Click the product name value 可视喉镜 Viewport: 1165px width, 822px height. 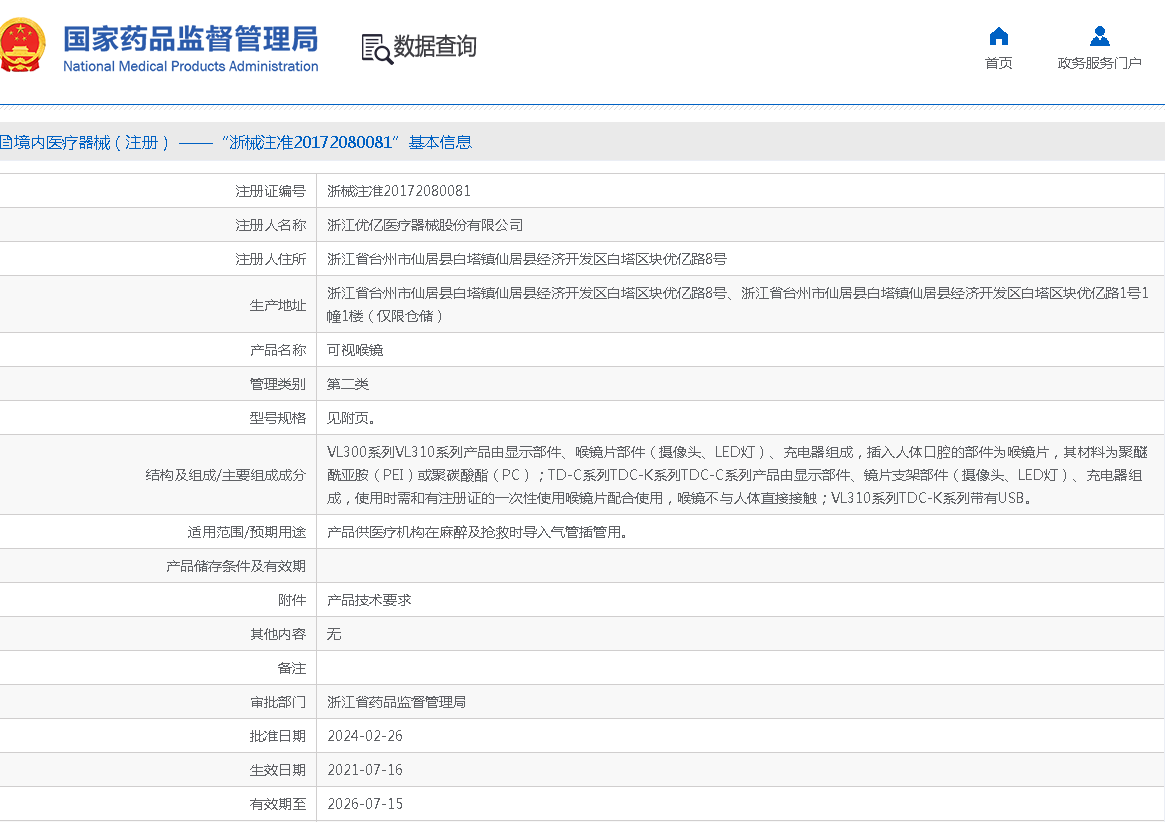point(355,350)
